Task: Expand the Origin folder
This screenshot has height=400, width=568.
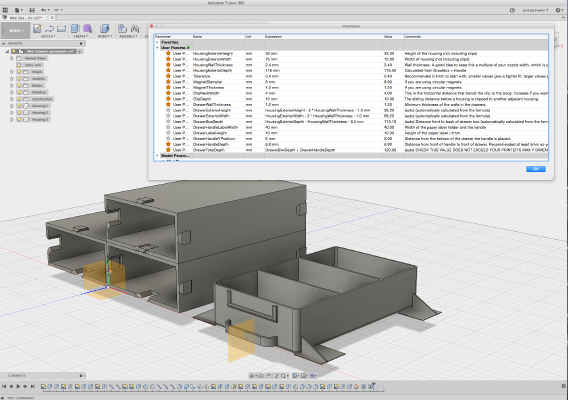Action: (x=12, y=72)
